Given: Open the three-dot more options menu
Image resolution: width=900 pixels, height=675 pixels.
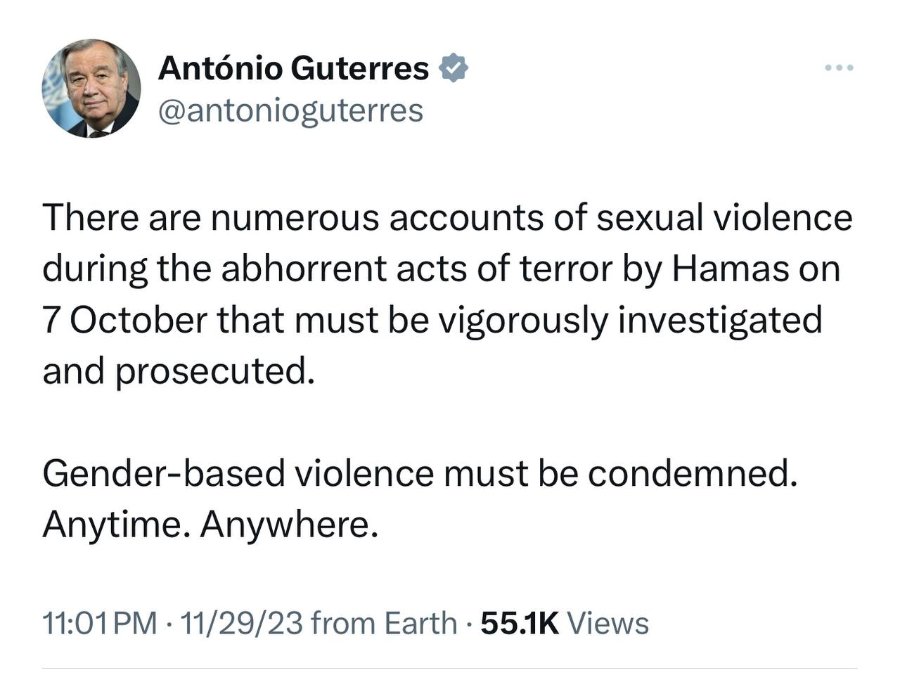Looking at the screenshot, I should pyautogui.click(x=839, y=68).
